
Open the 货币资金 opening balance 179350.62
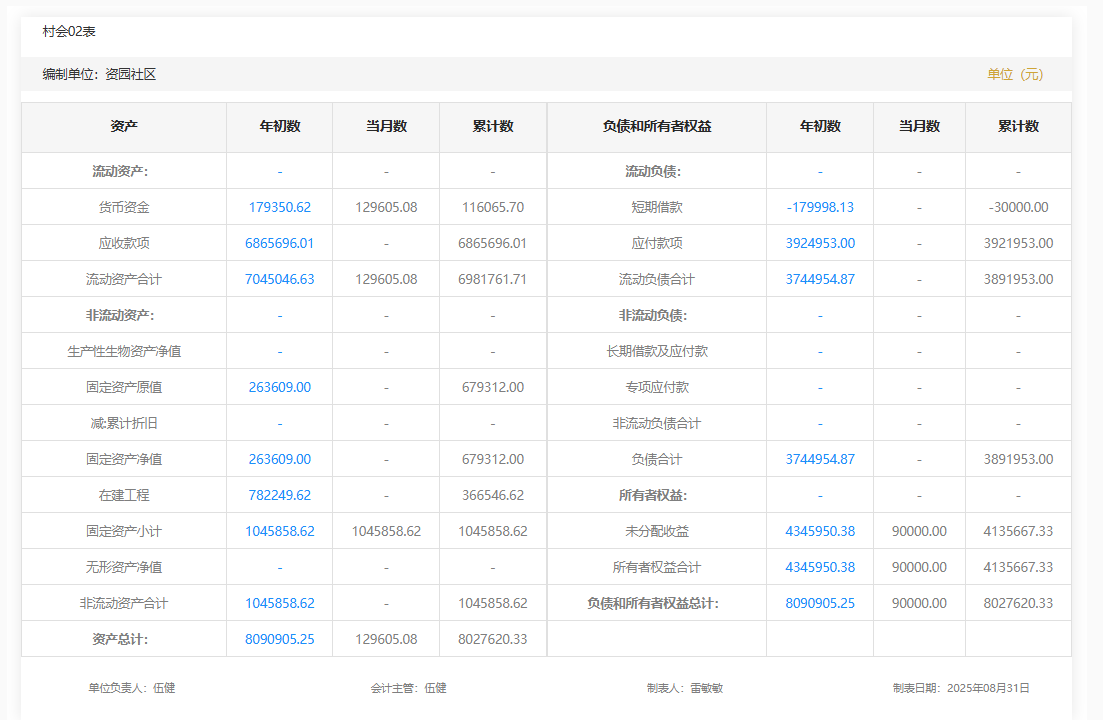tap(279, 207)
